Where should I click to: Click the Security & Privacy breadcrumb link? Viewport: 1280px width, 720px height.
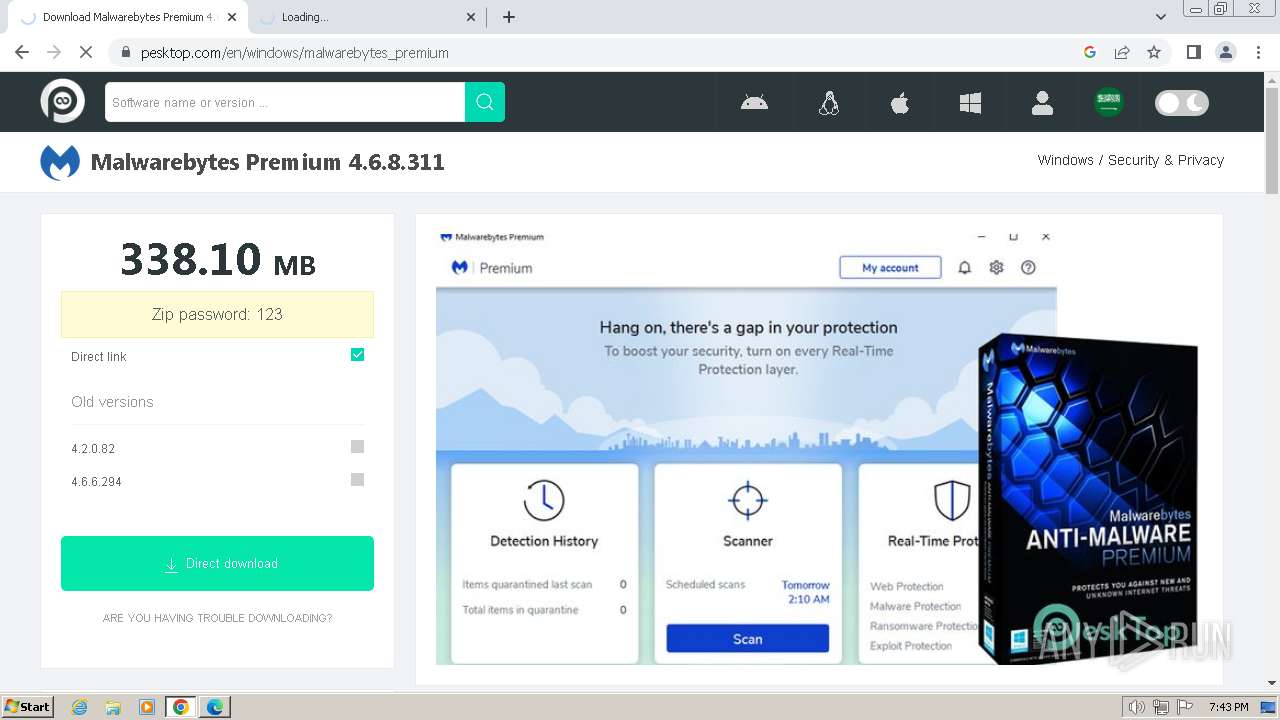(1165, 160)
